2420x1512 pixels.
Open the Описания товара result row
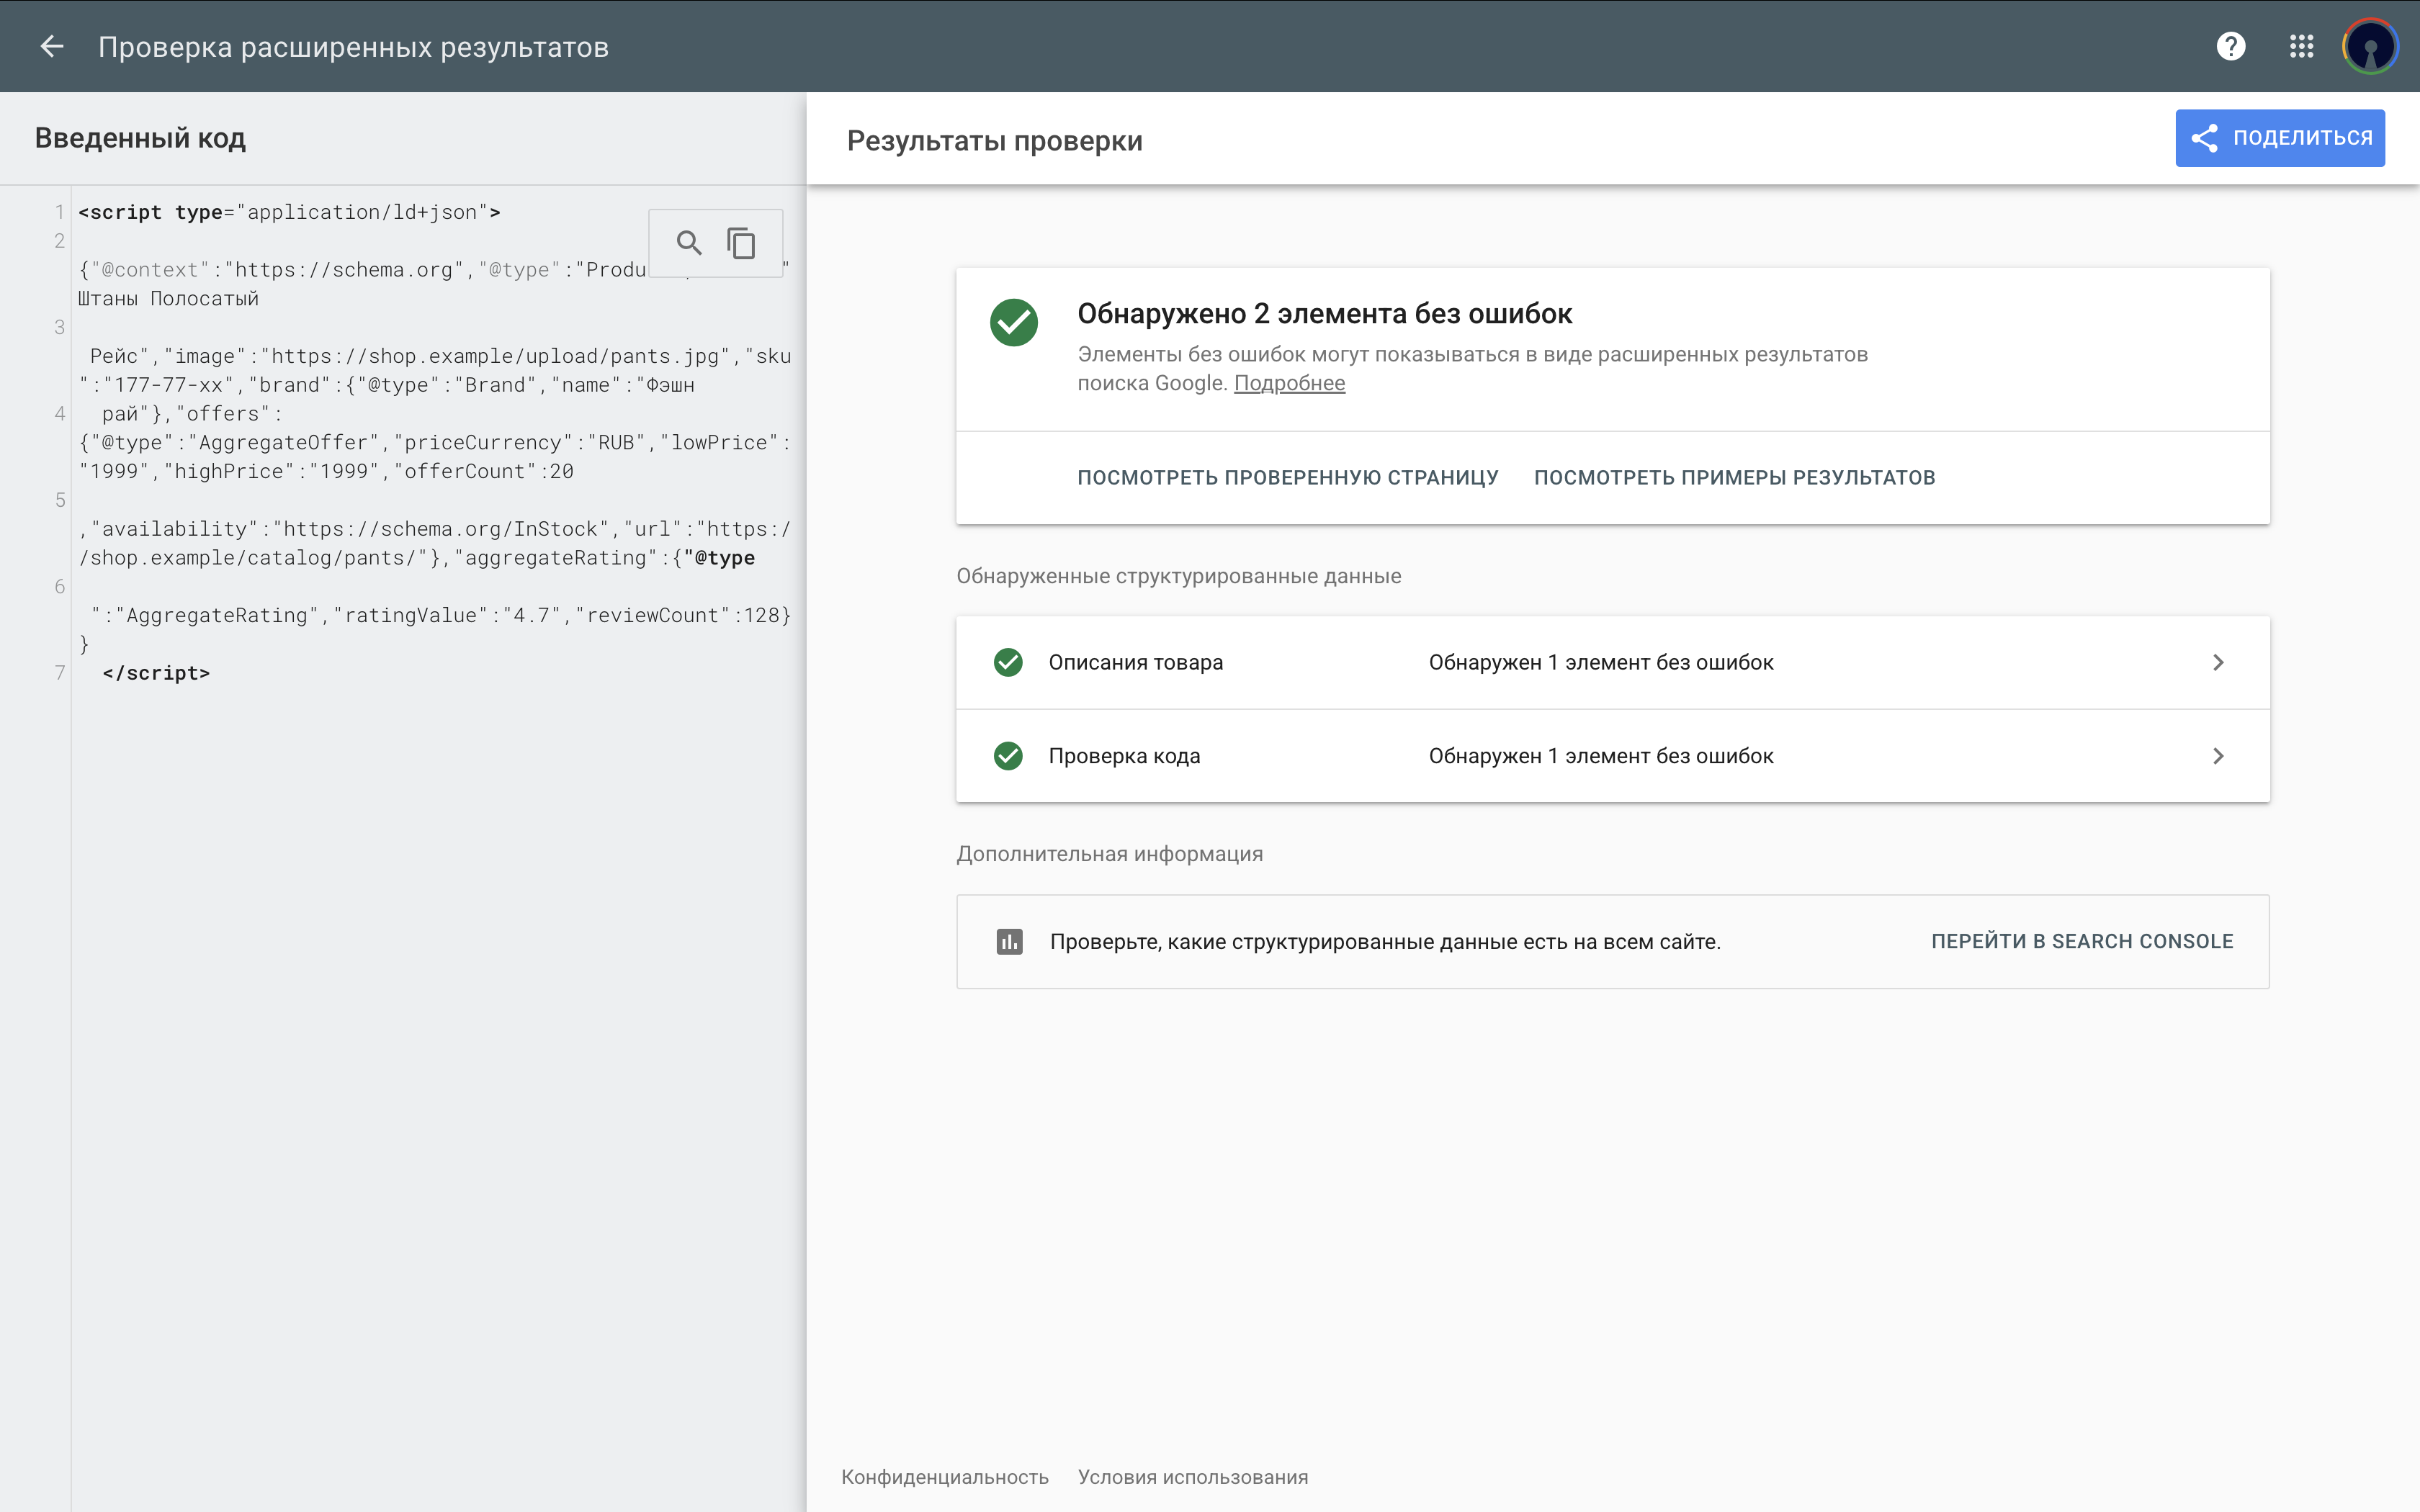tap(1612, 662)
